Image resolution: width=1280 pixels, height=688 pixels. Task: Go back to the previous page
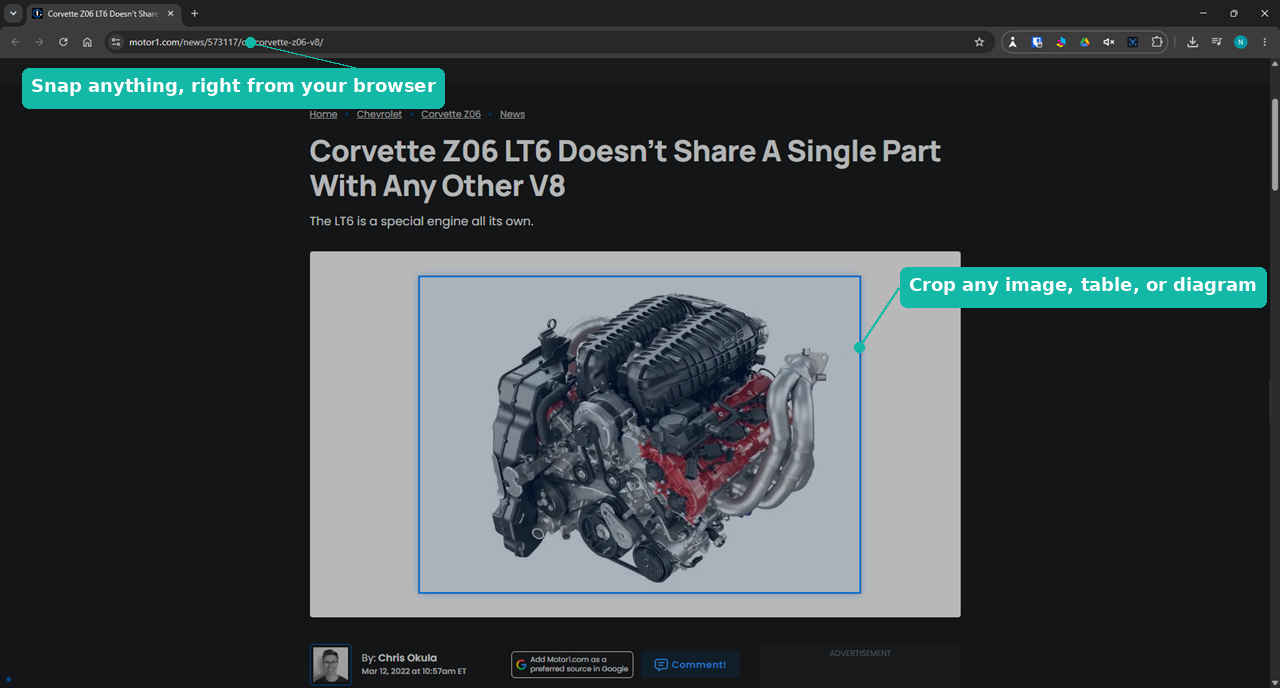15,42
